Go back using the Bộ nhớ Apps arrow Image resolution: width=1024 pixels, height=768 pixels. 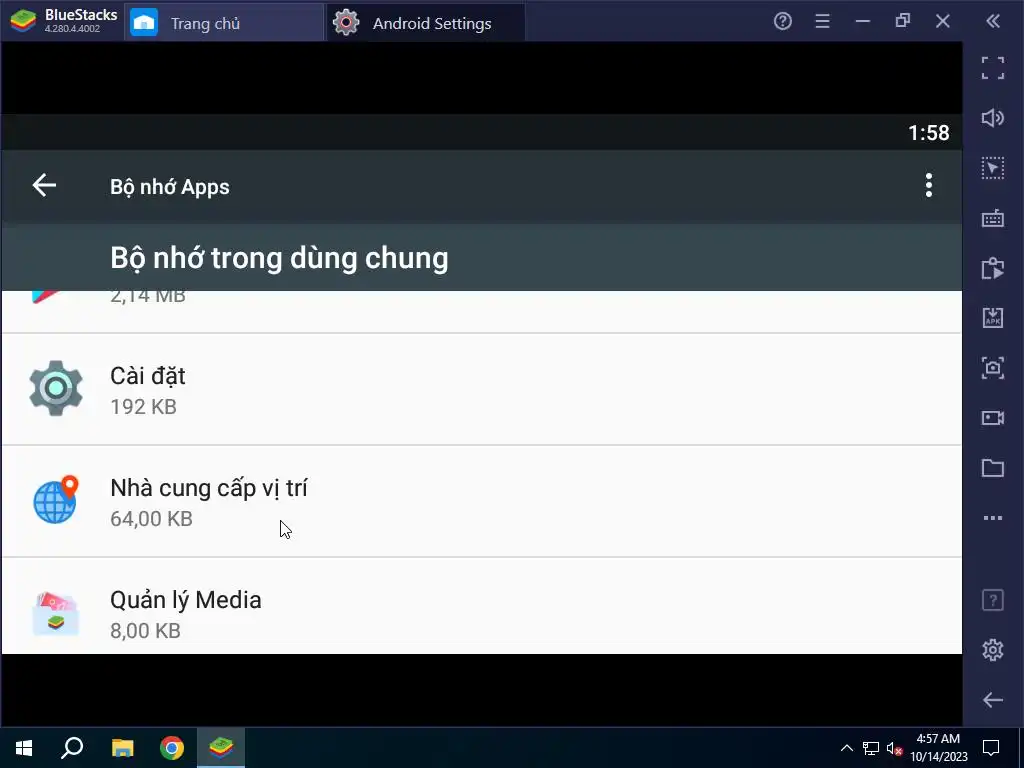pyautogui.click(x=44, y=185)
